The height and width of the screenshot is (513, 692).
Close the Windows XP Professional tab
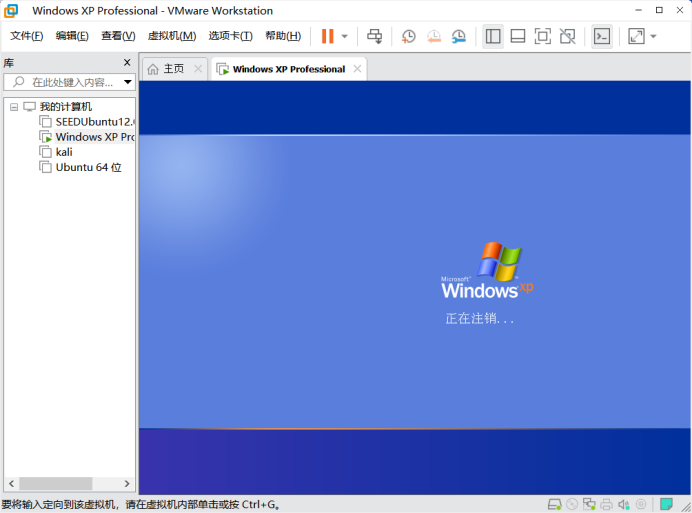point(357,69)
